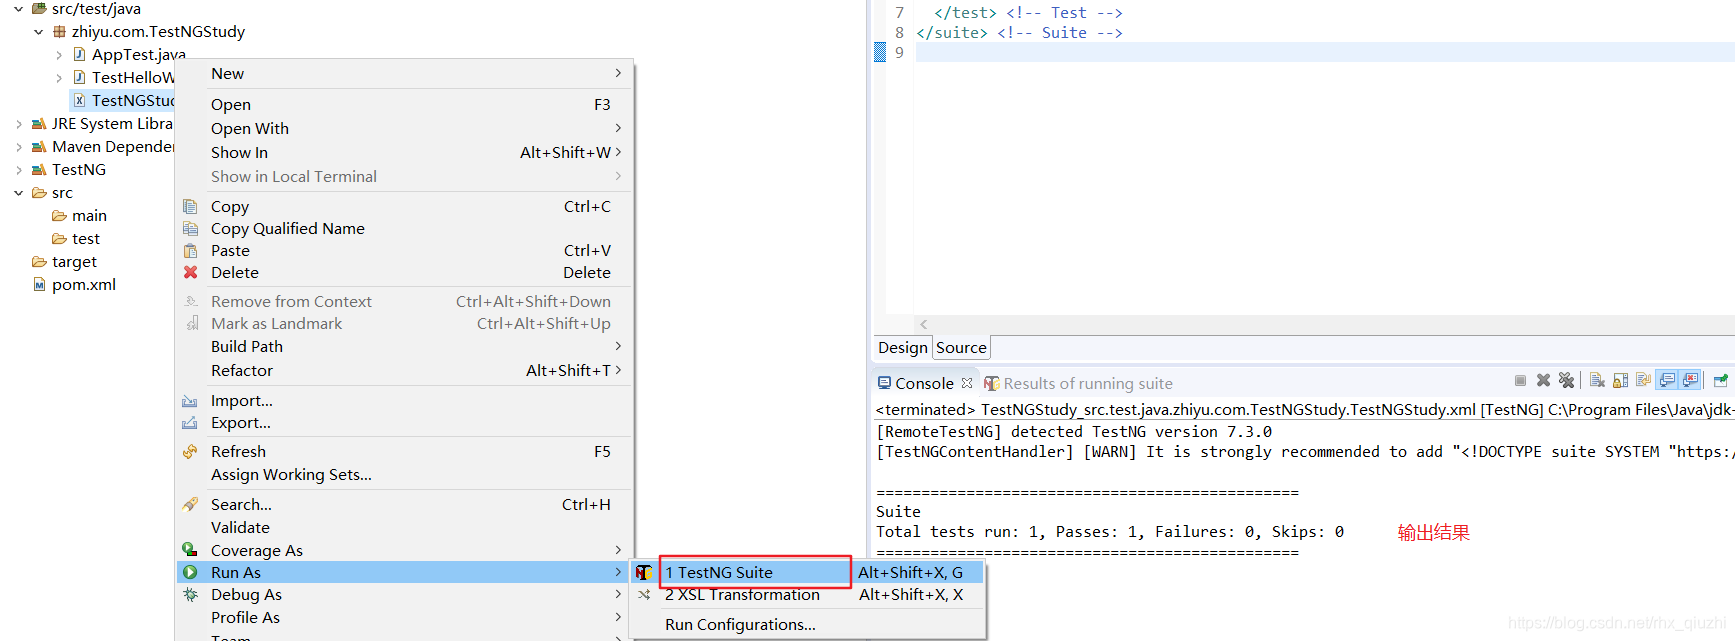The image size is (1735, 641).
Task: Click the Clear Console icon
Action: coord(1597,381)
